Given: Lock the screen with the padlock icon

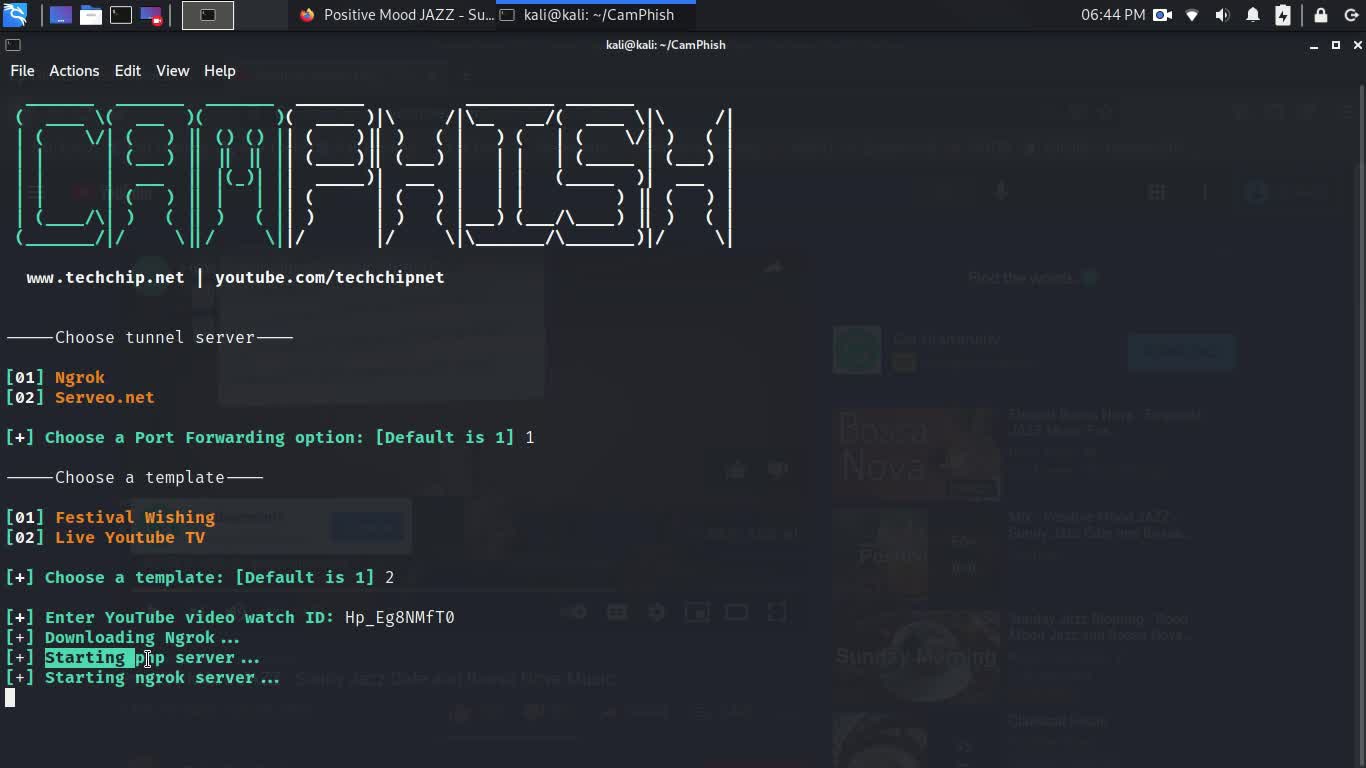Looking at the screenshot, I should pyautogui.click(x=1321, y=15).
